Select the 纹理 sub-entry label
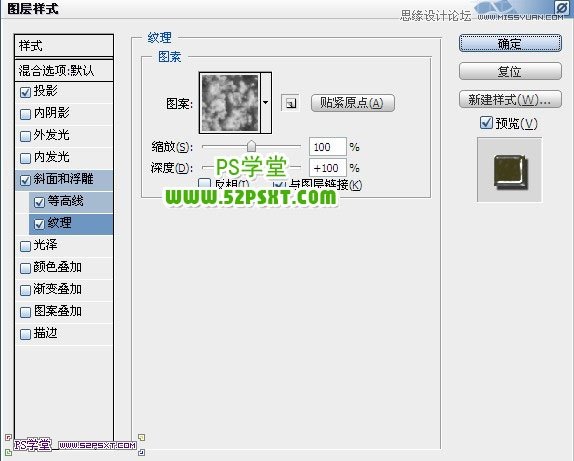Viewport: 574px width, 461px height. click(x=60, y=223)
